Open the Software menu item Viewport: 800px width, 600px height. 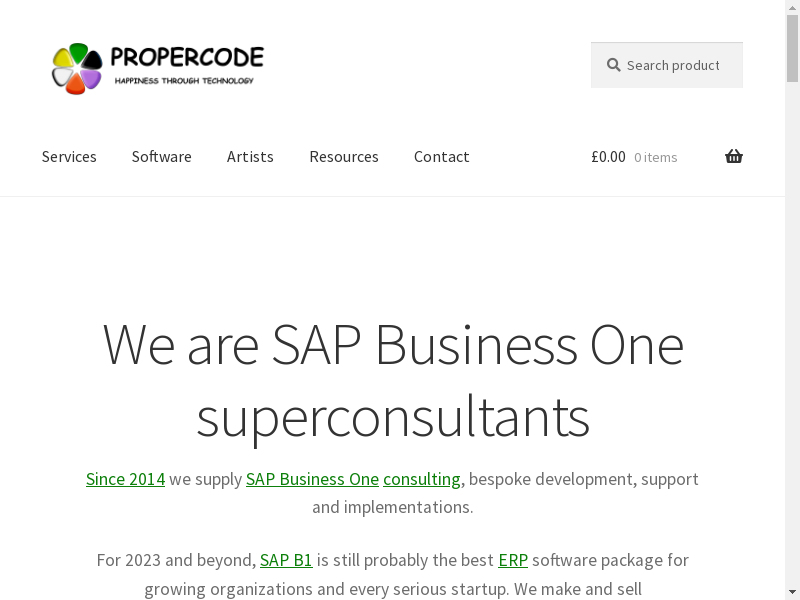[x=161, y=156]
